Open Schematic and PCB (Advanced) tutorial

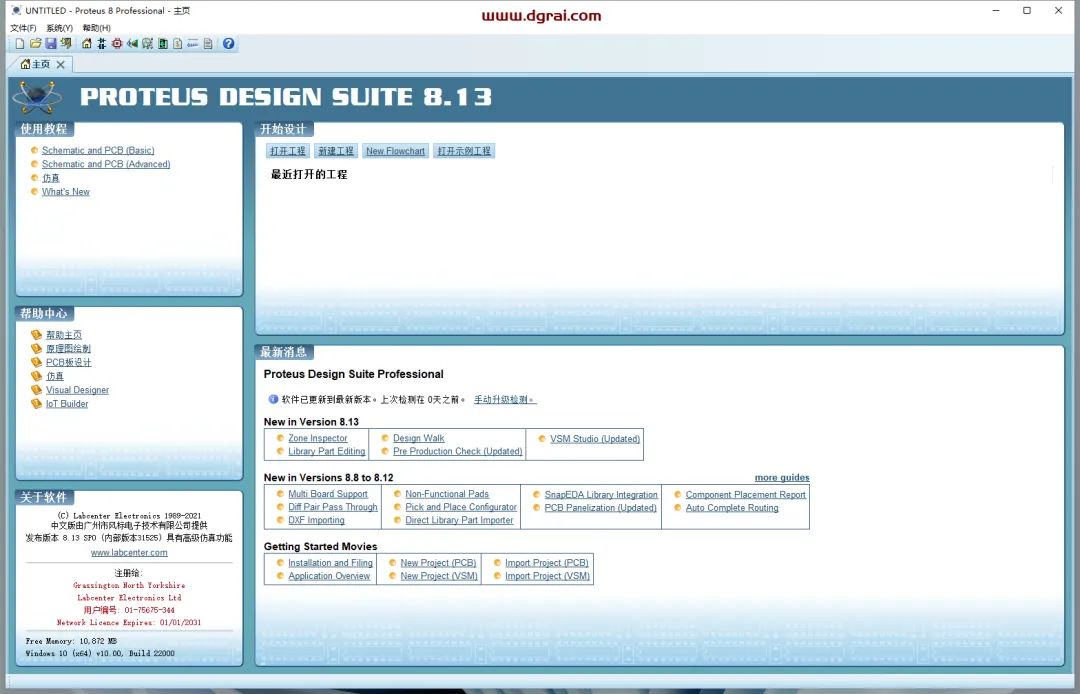click(106, 164)
